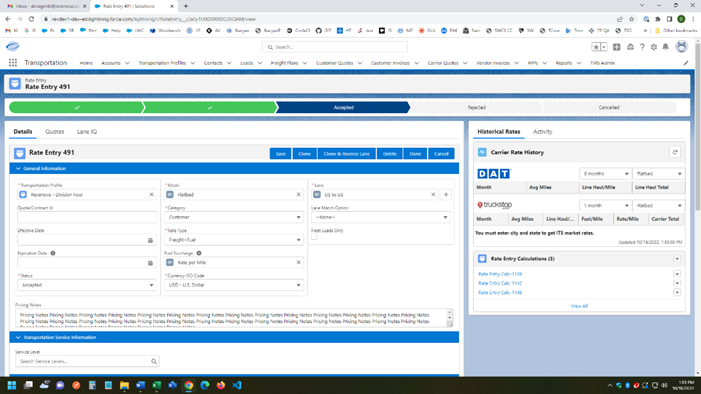The height and width of the screenshot is (394, 701).
Task: Open Global Actions plus icon
Action: 617,47
